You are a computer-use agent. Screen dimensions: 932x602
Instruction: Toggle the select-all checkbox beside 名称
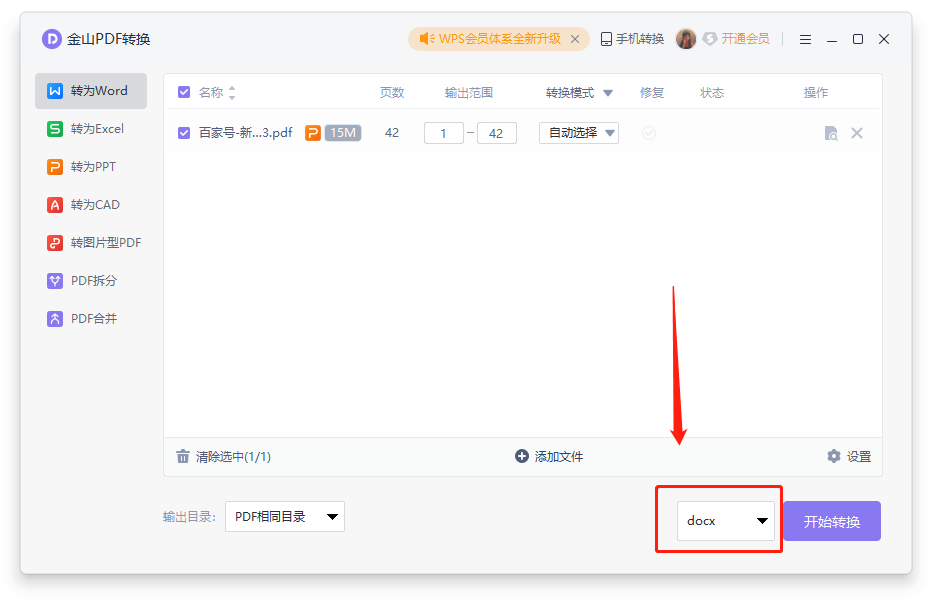[184, 92]
